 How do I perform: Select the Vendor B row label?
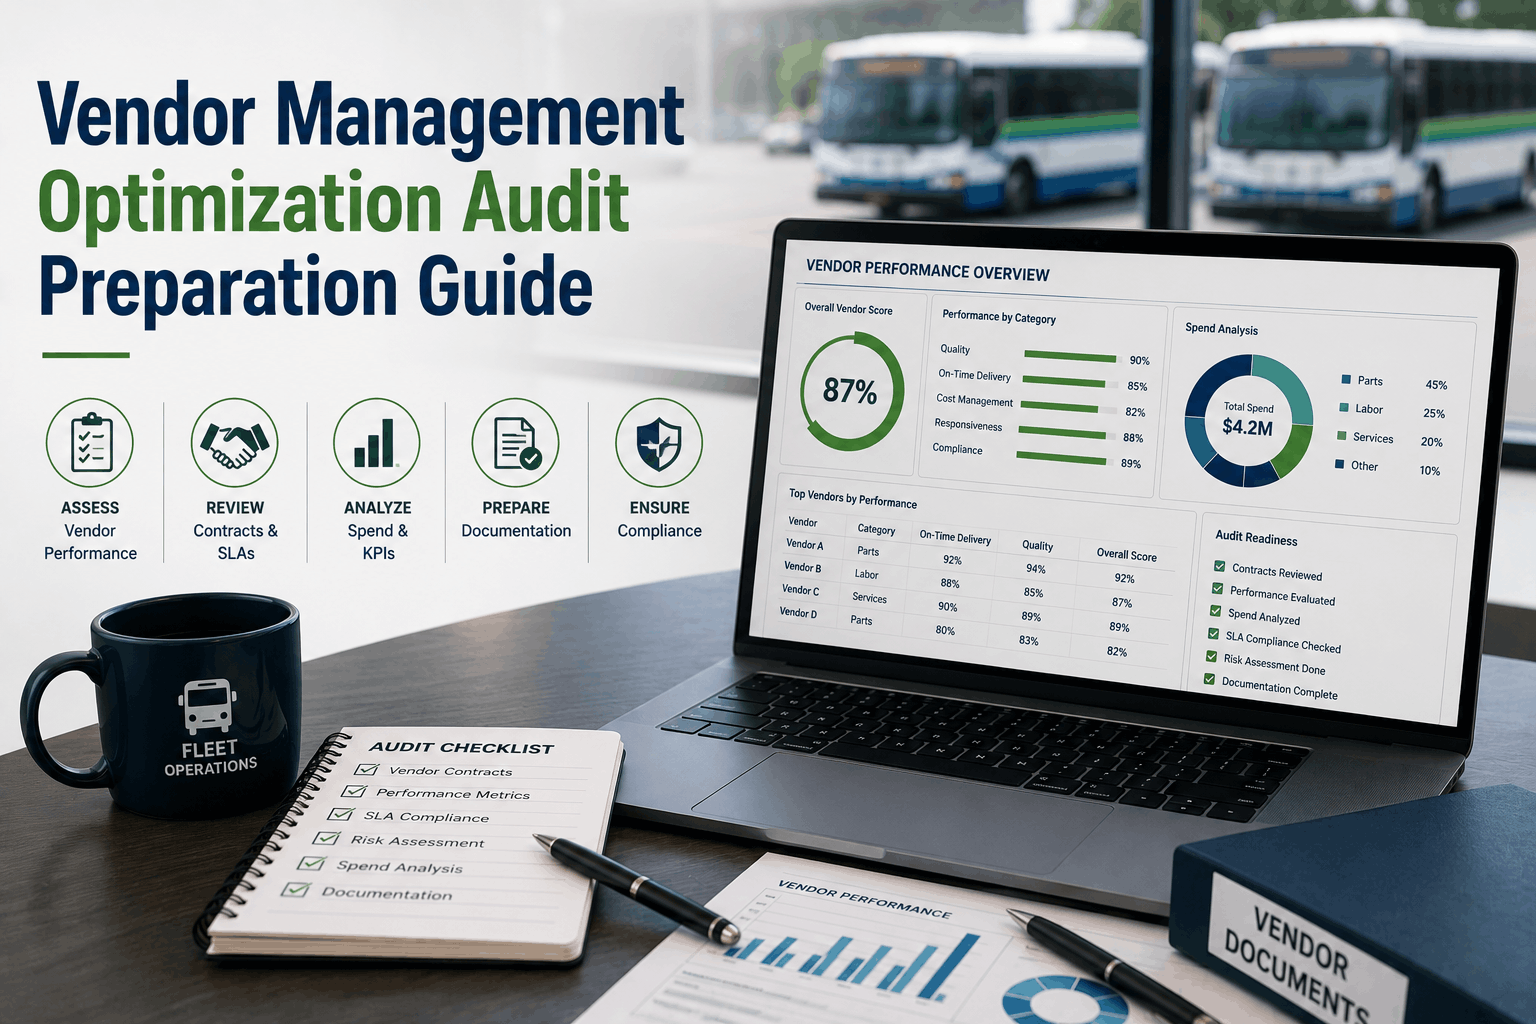click(802, 567)
